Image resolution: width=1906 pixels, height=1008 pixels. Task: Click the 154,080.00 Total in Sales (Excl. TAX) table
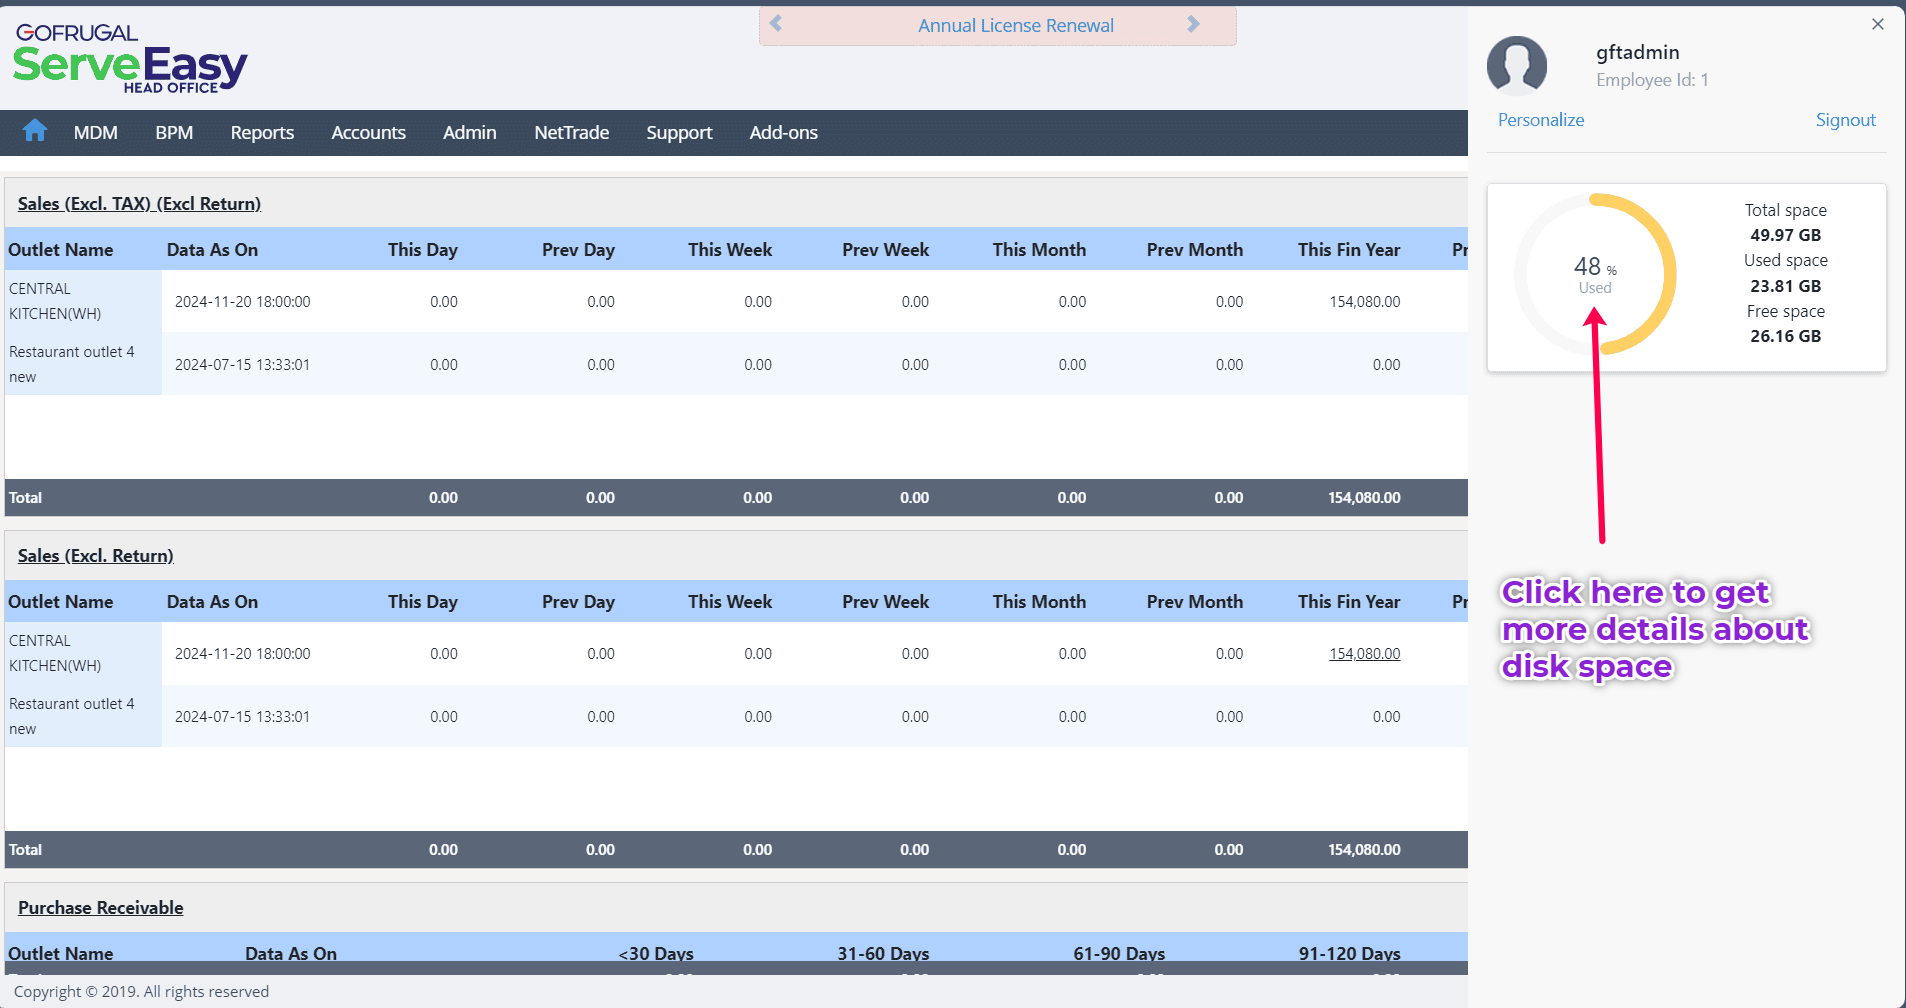(x=1364, y=498)
